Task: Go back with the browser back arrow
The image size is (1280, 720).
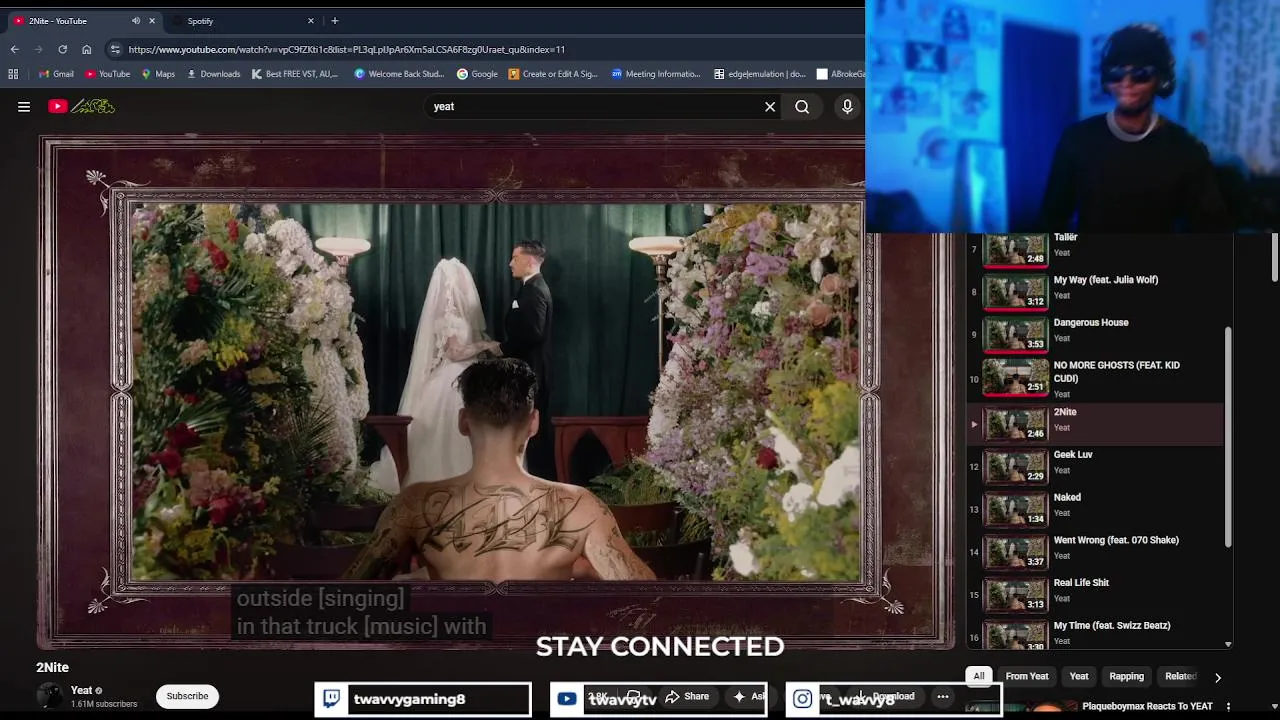Action: [x=15, y=49]
